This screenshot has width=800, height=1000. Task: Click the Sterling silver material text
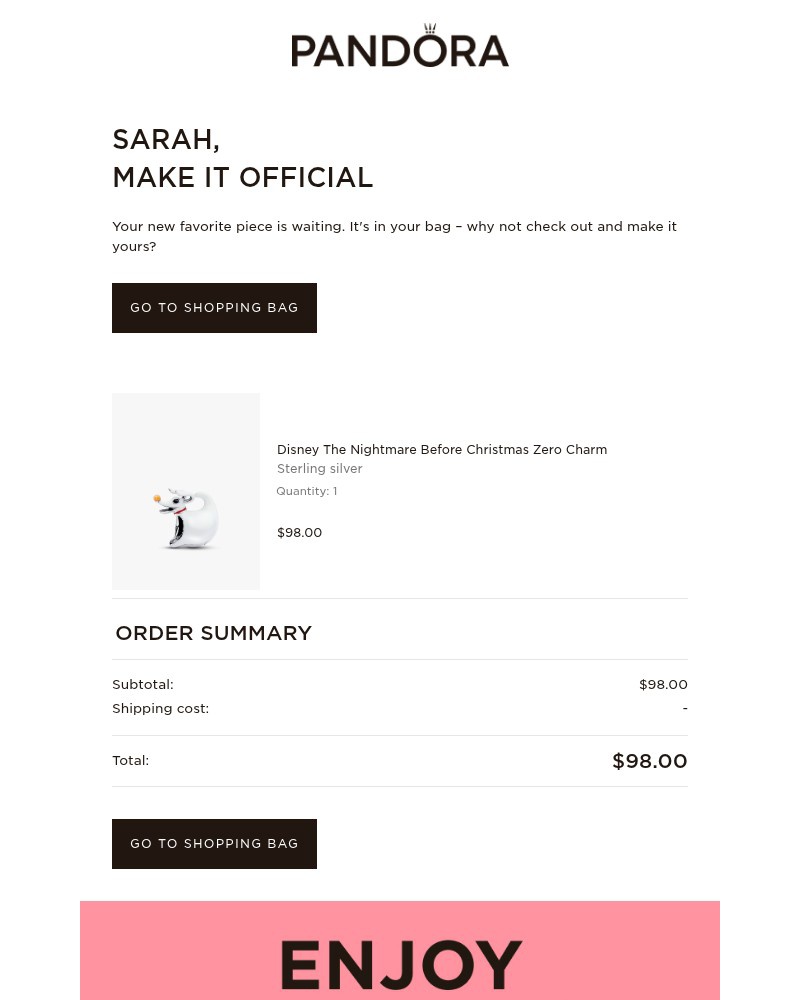pos(319,469)
